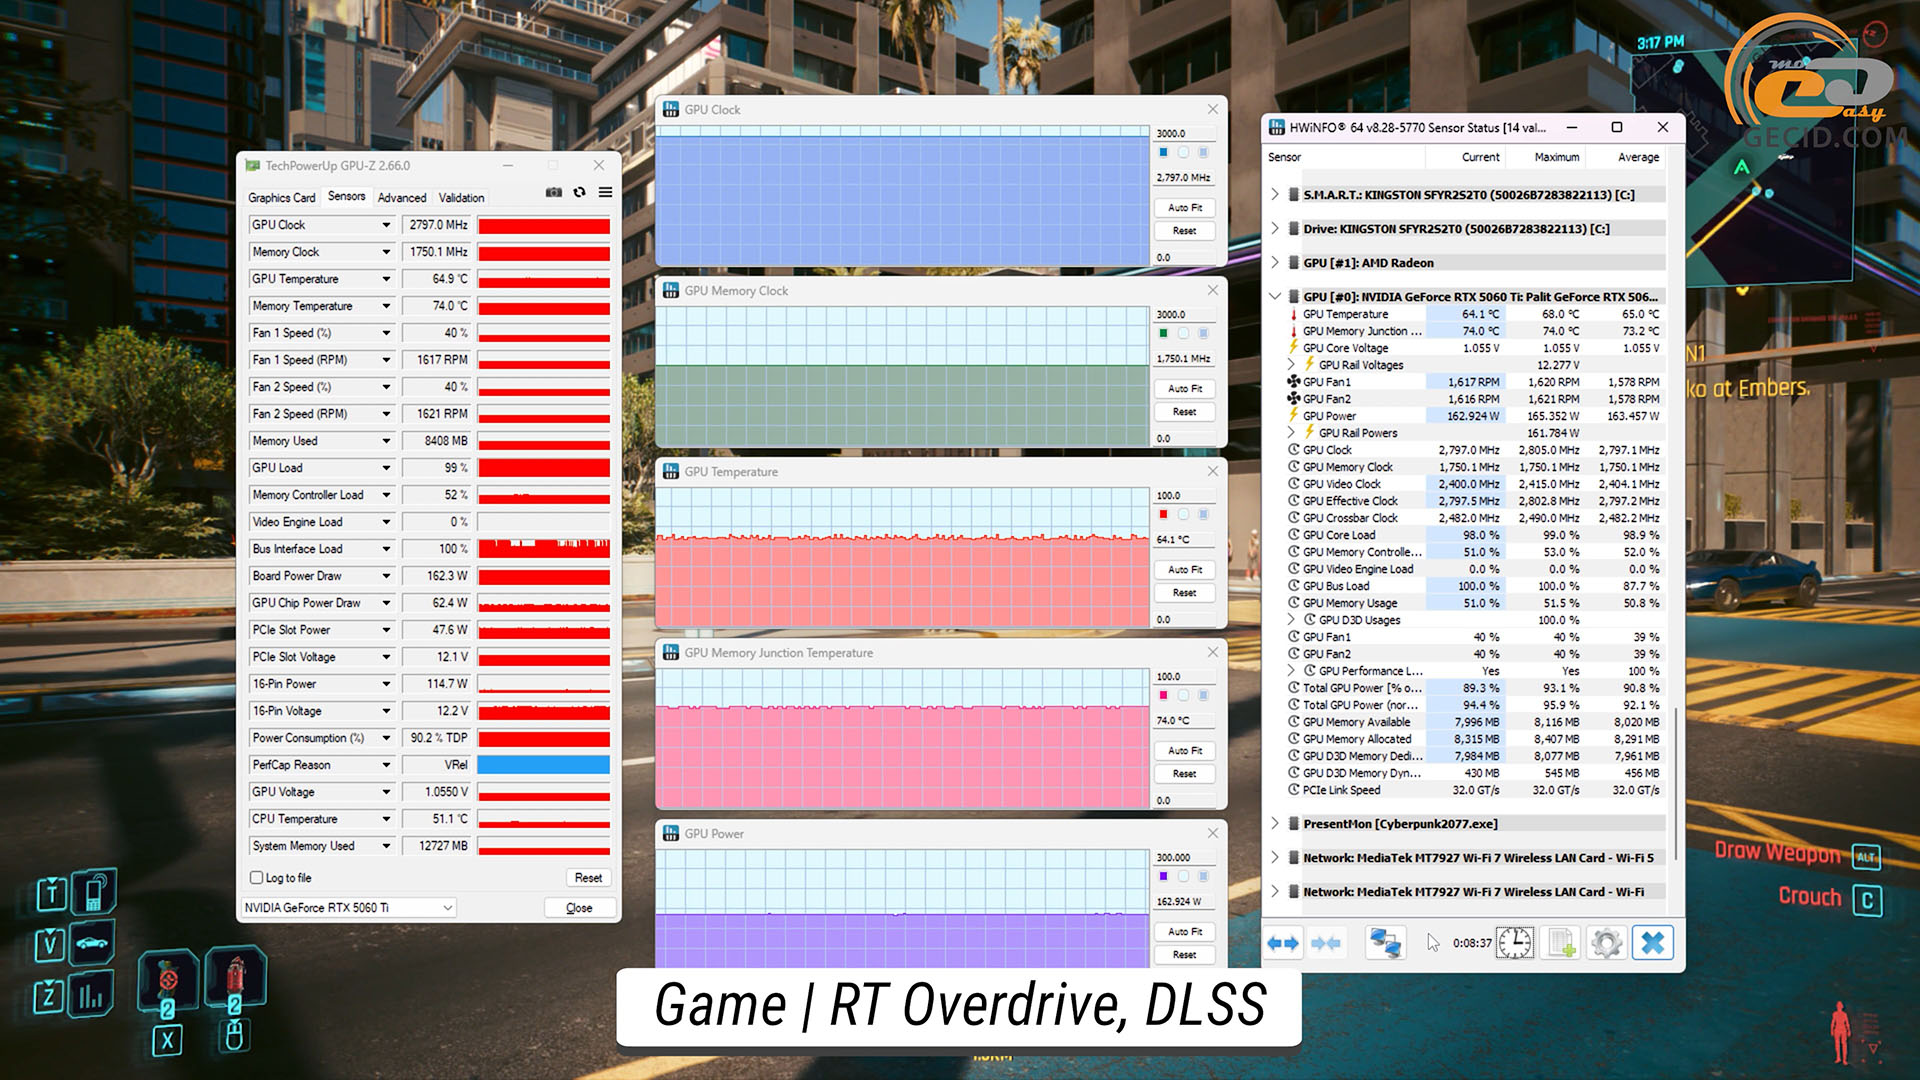This screenshot has width=1920, height=1080.
Task: Open GPU-Z hamburger menu
Action: 605,192
